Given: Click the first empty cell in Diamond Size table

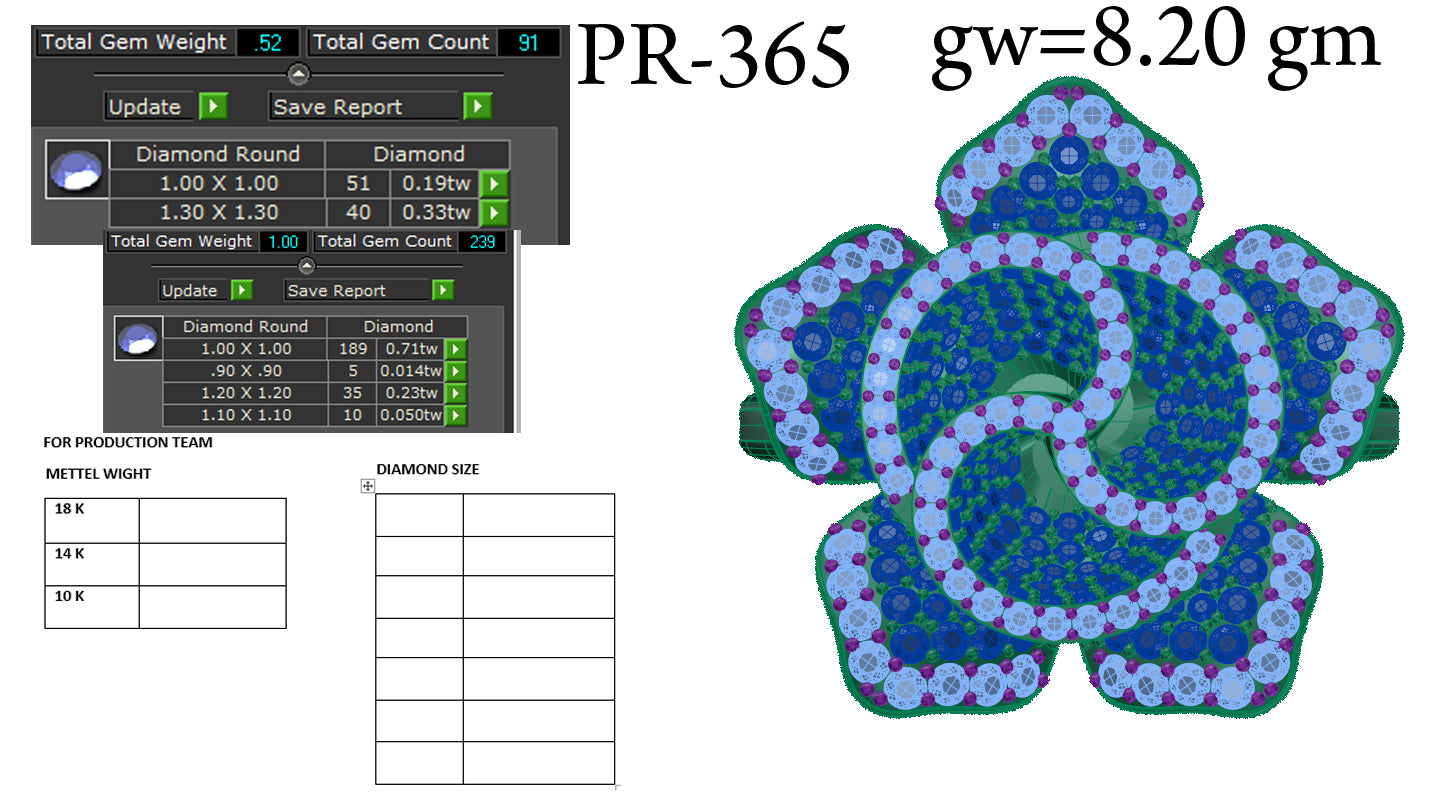Looking at the screenshot, I should 419,515.
